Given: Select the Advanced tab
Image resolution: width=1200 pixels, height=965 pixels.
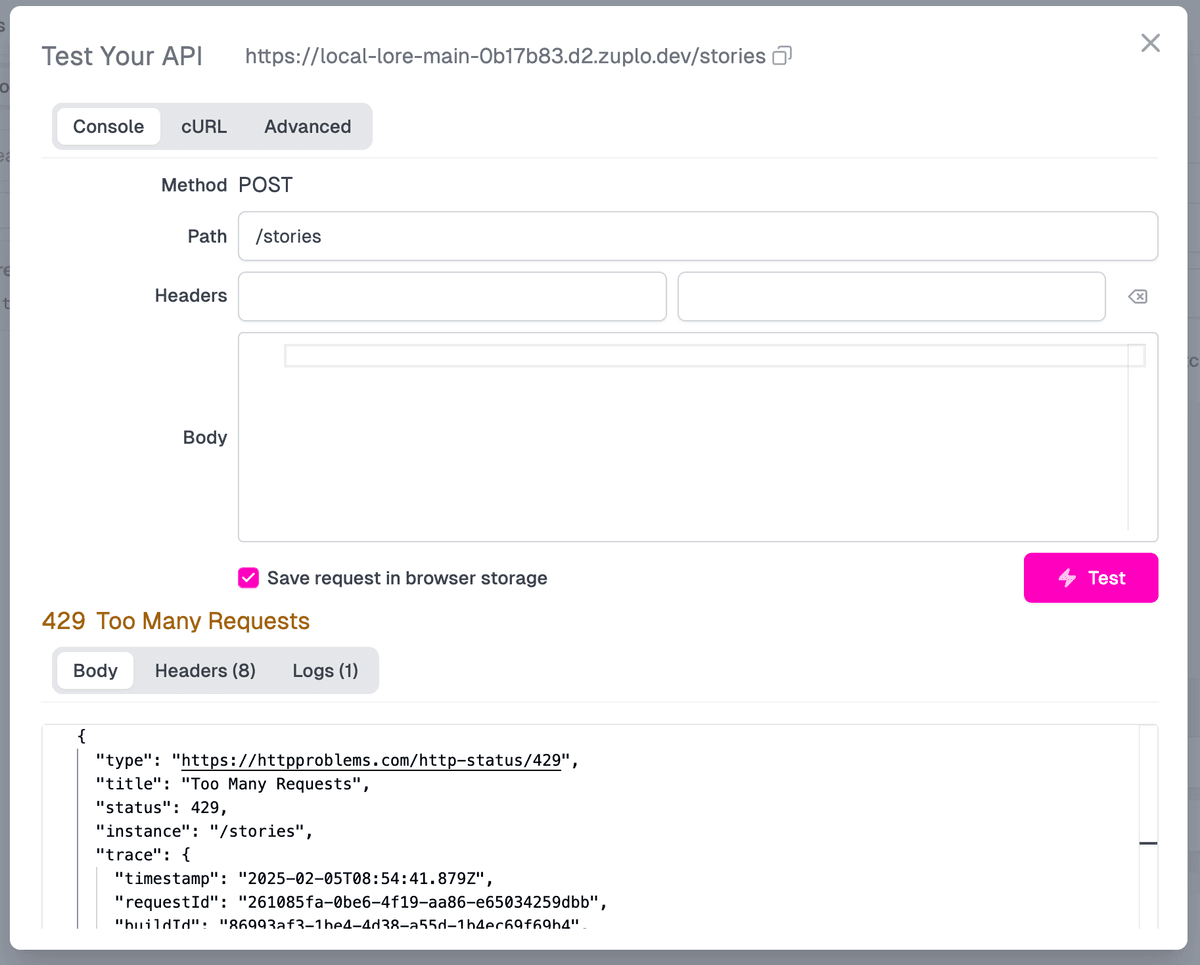Looking at the screenshot, I should (x=307, y=127).
